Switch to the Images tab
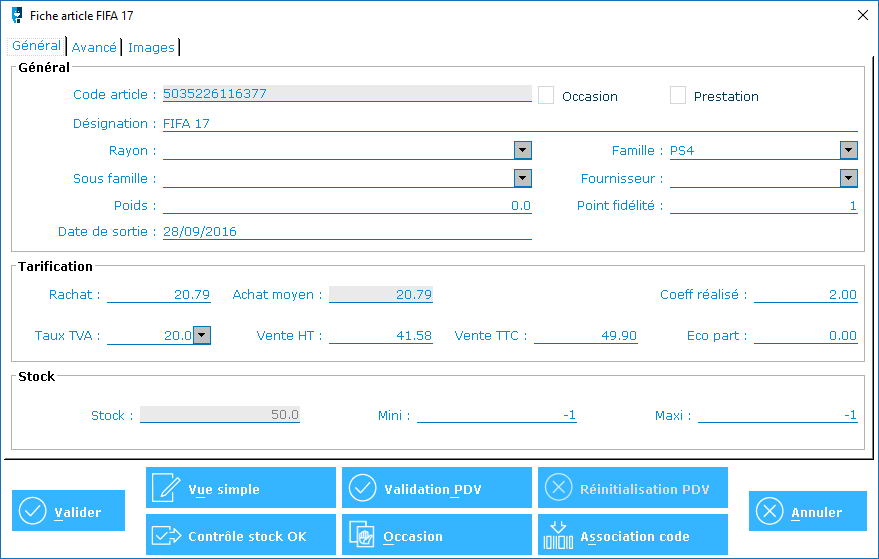 151,47
